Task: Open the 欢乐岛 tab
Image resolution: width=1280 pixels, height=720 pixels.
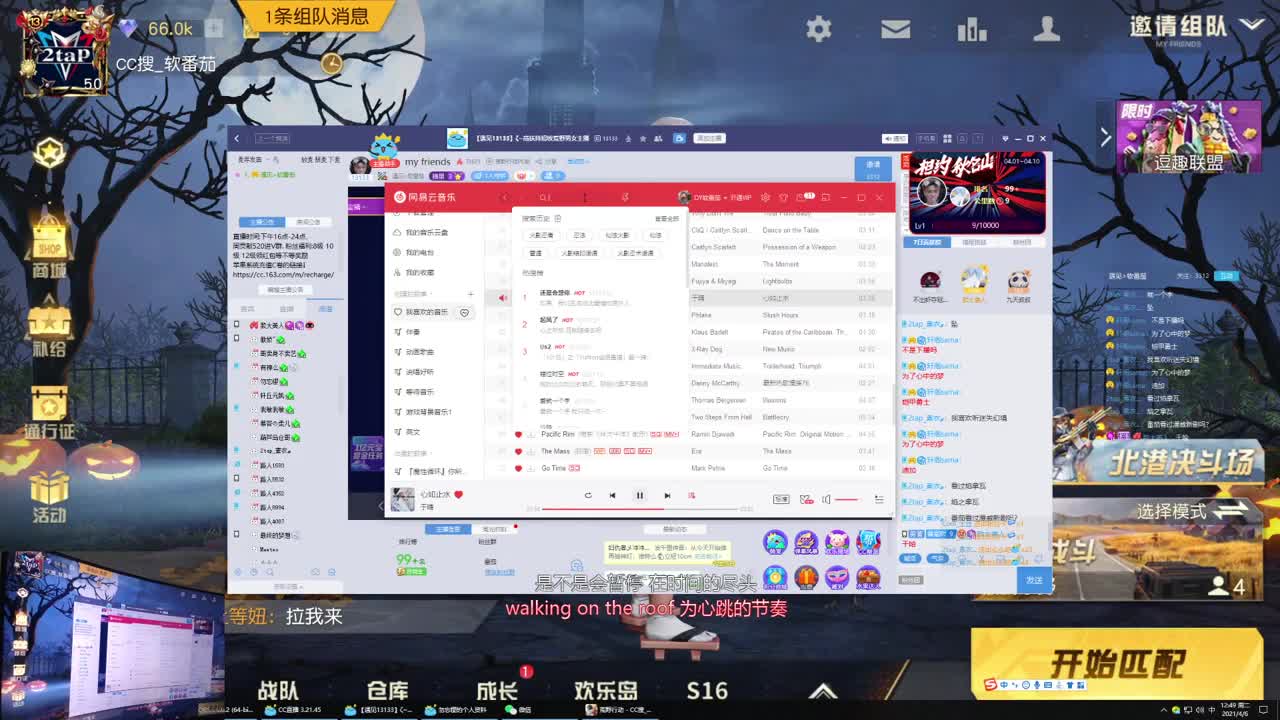Action: pos(606,690)
